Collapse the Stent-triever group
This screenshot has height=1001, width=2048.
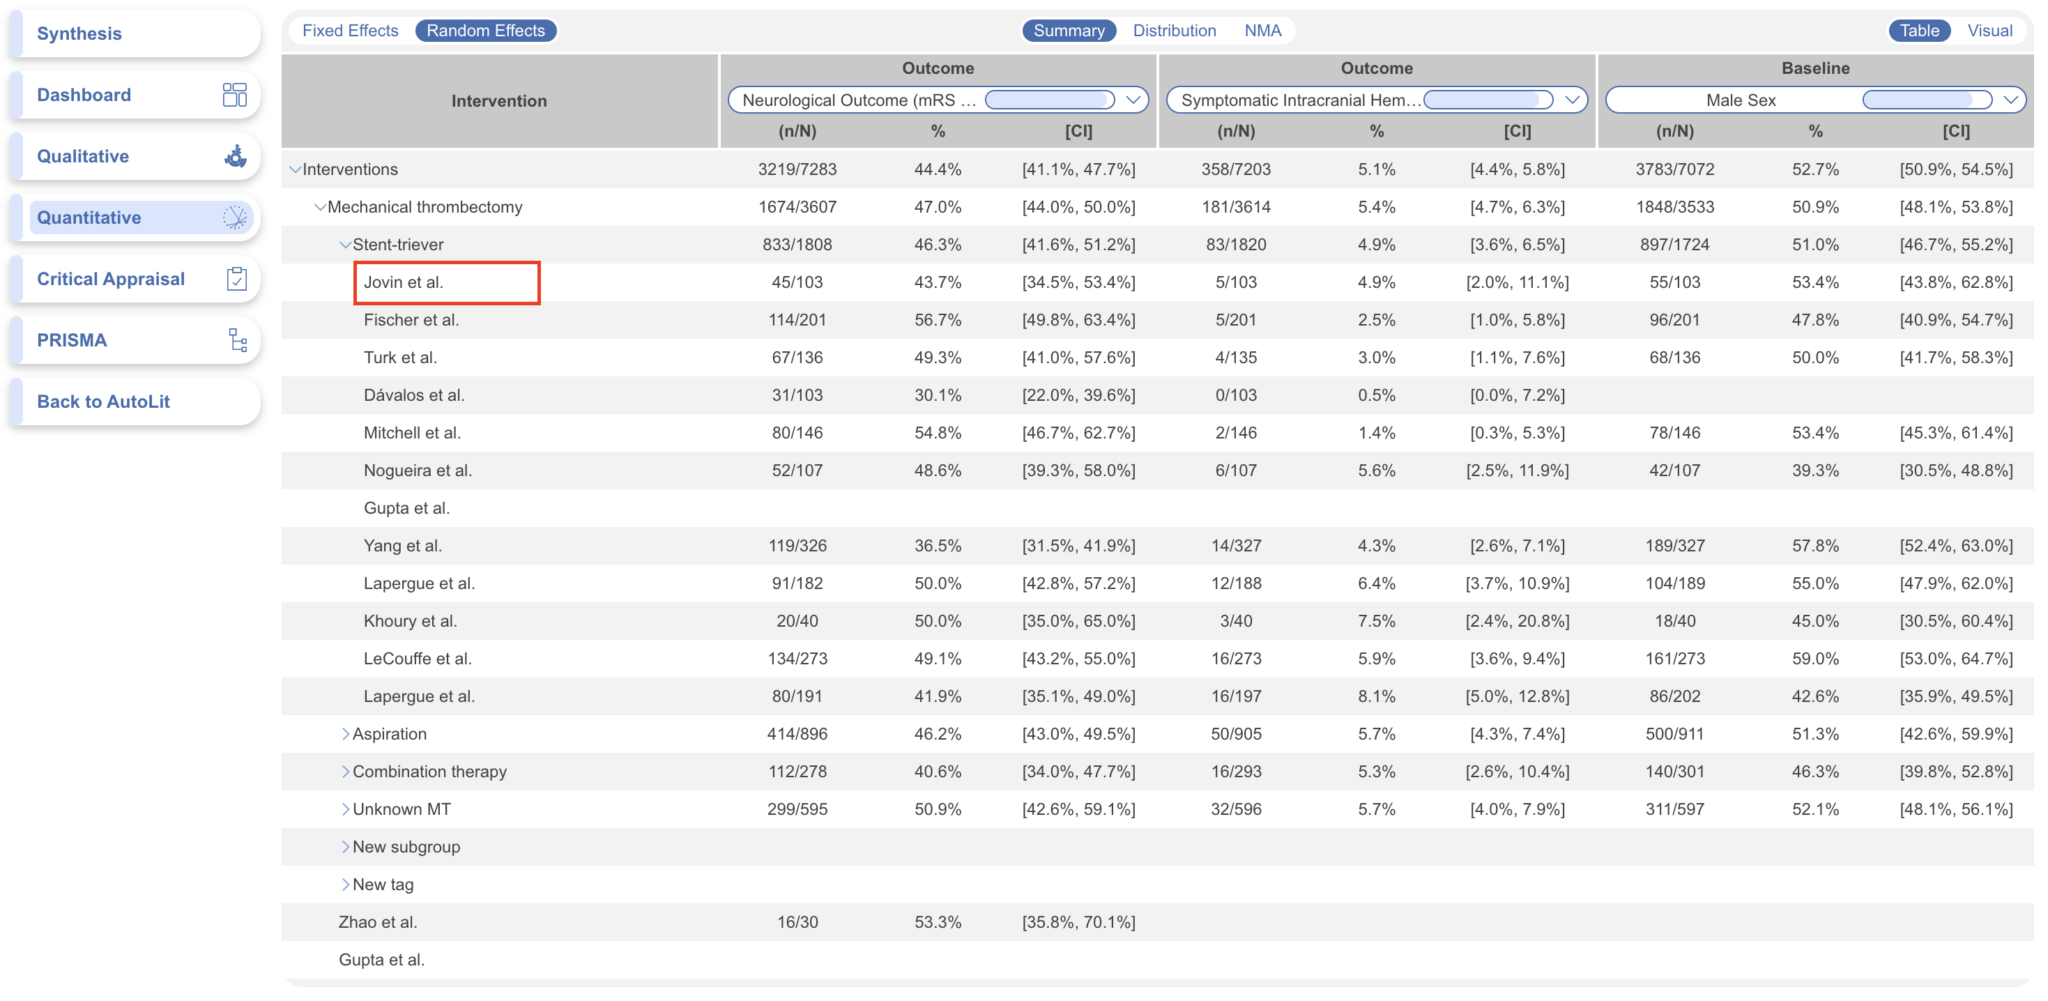tap(345, 245)
